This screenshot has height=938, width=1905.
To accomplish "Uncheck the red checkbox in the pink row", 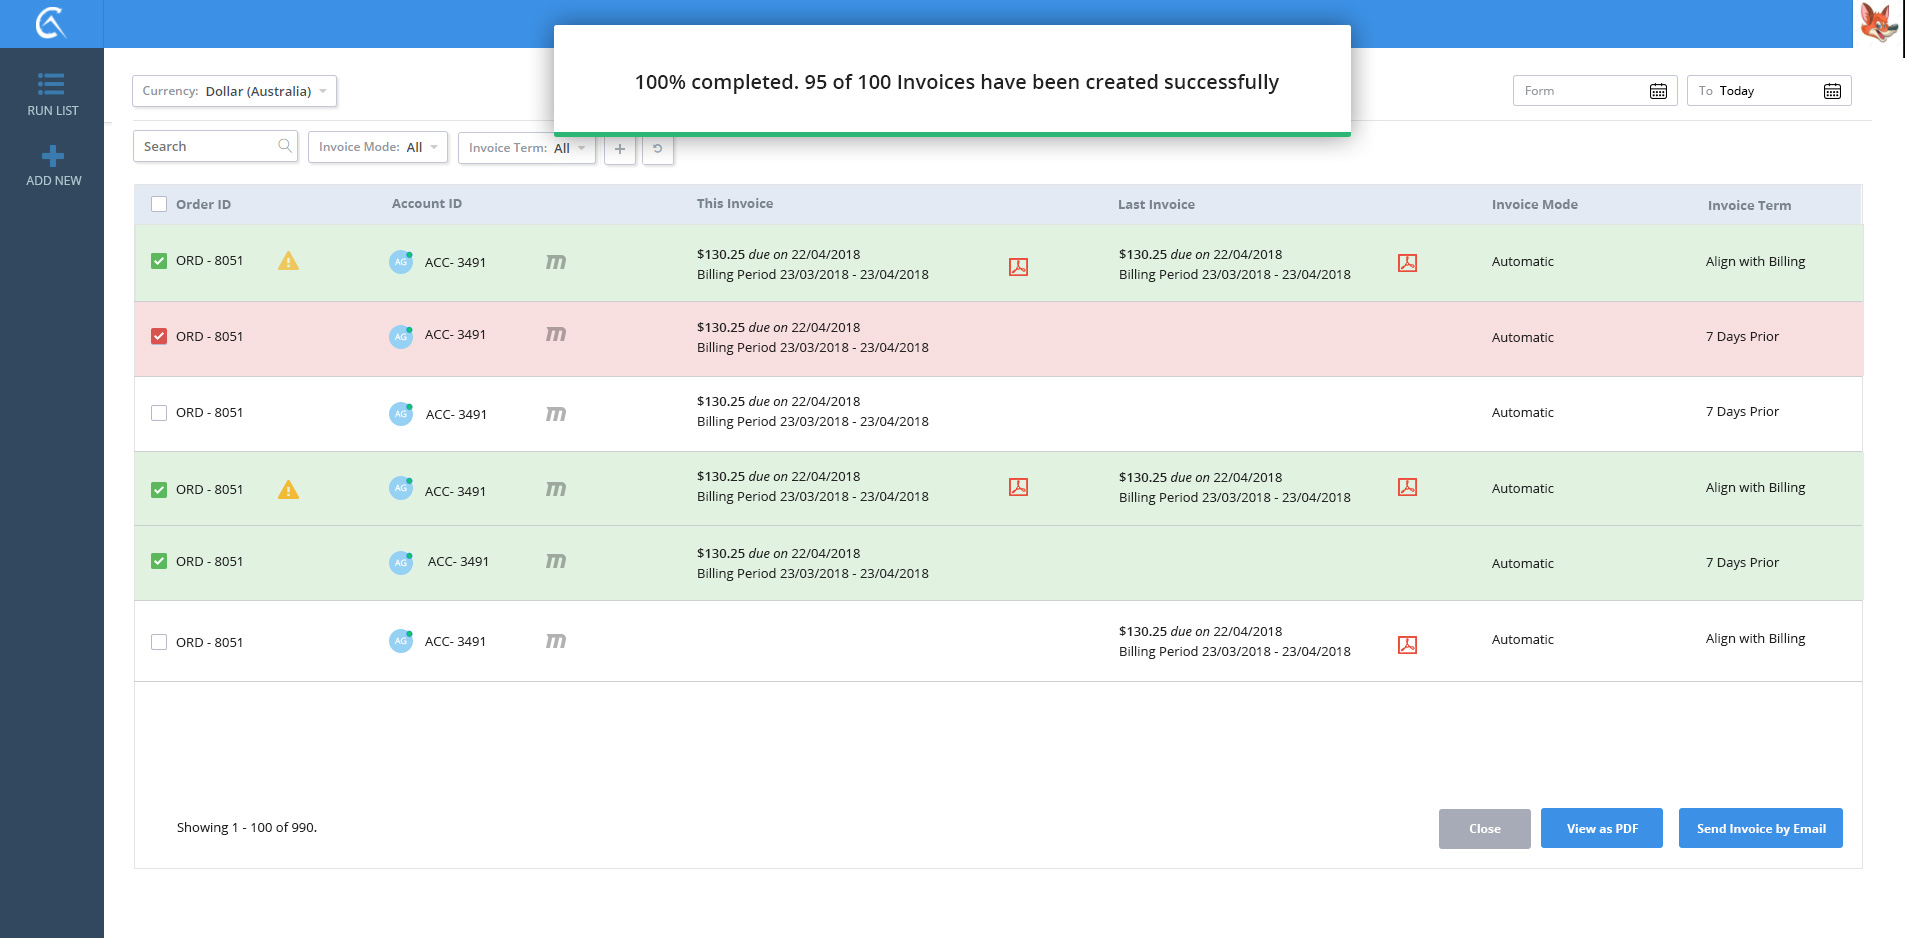I will point(159,336).
